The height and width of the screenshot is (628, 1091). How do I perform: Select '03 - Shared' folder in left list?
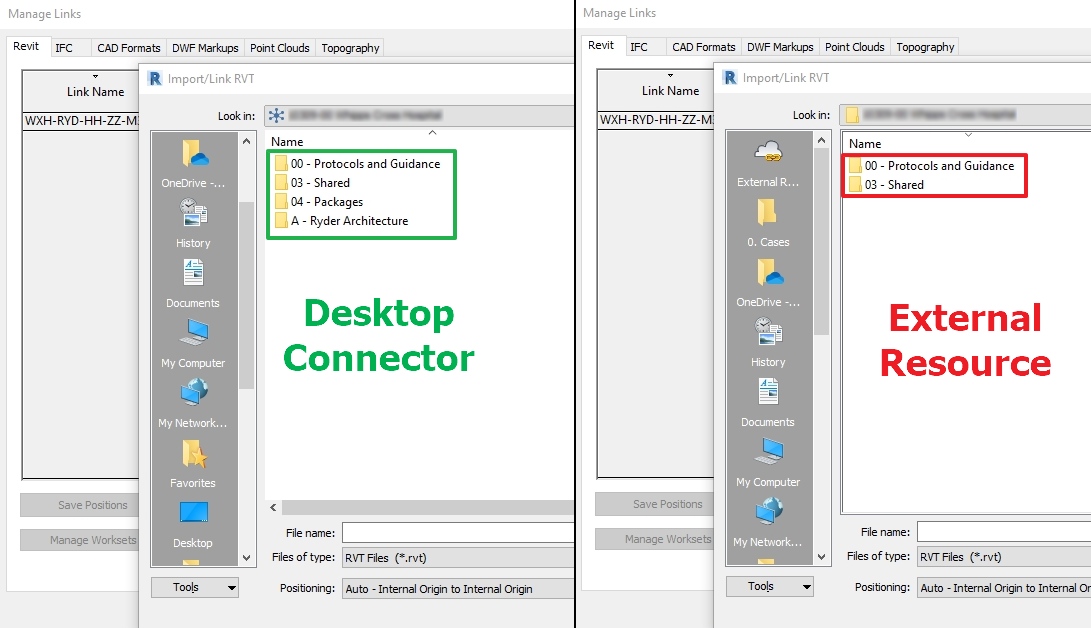point(312,182)
